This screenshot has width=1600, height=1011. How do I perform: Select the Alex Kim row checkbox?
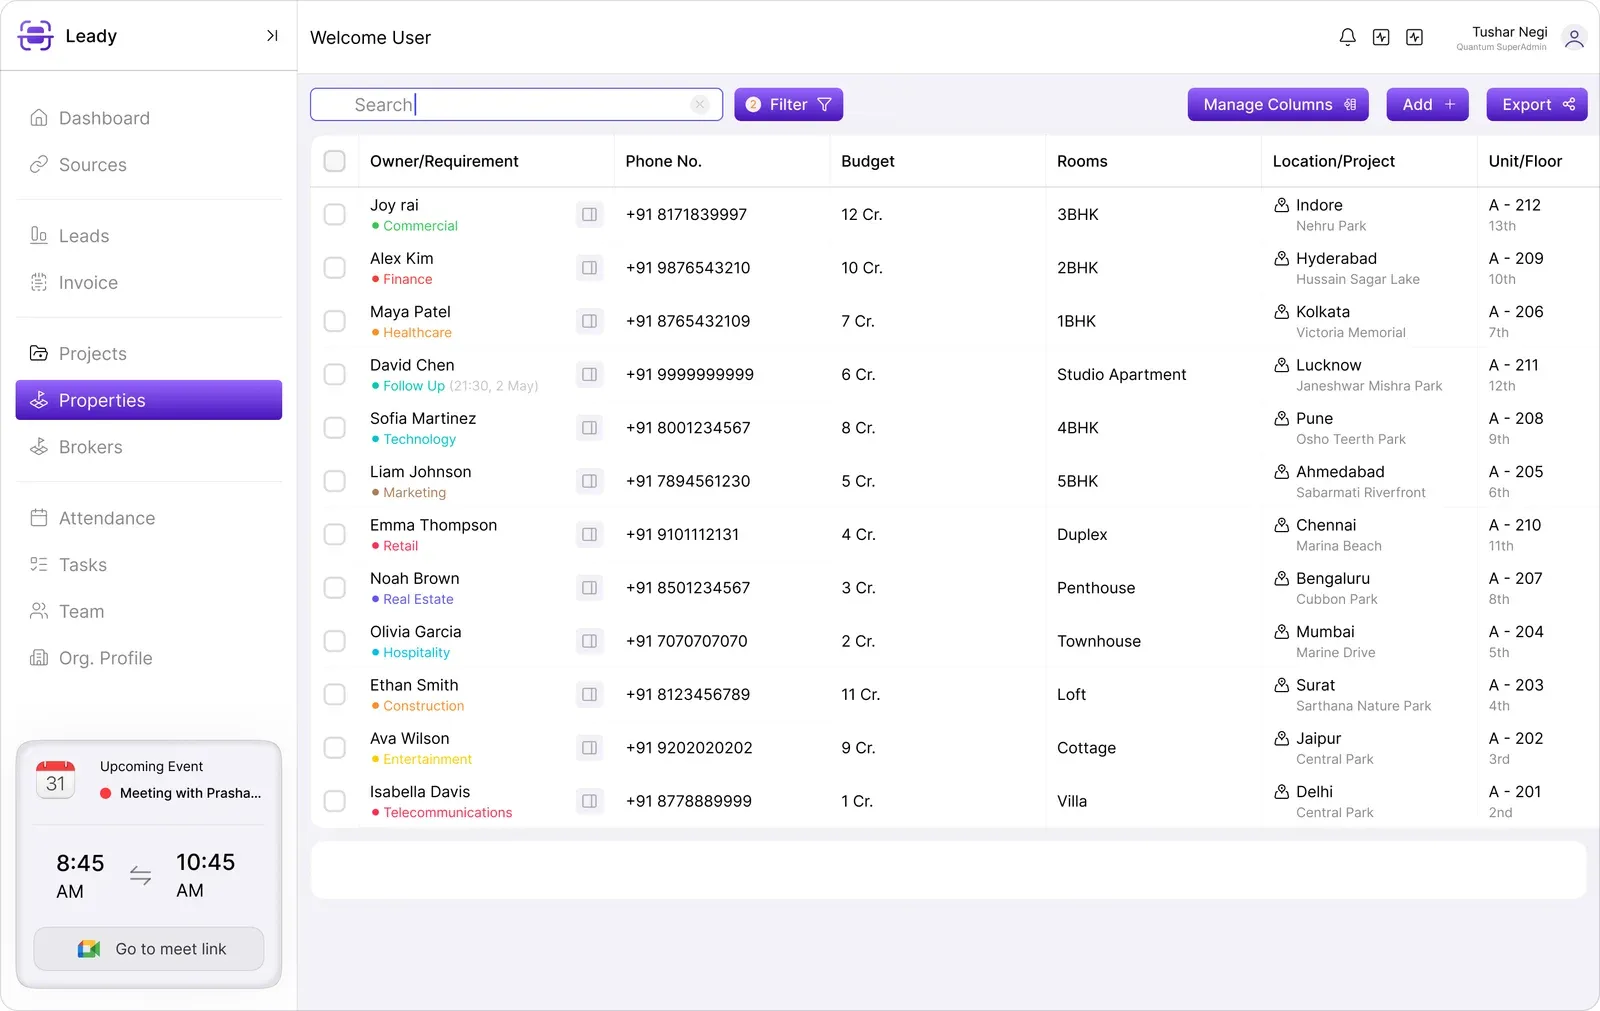tap(335, 268)
